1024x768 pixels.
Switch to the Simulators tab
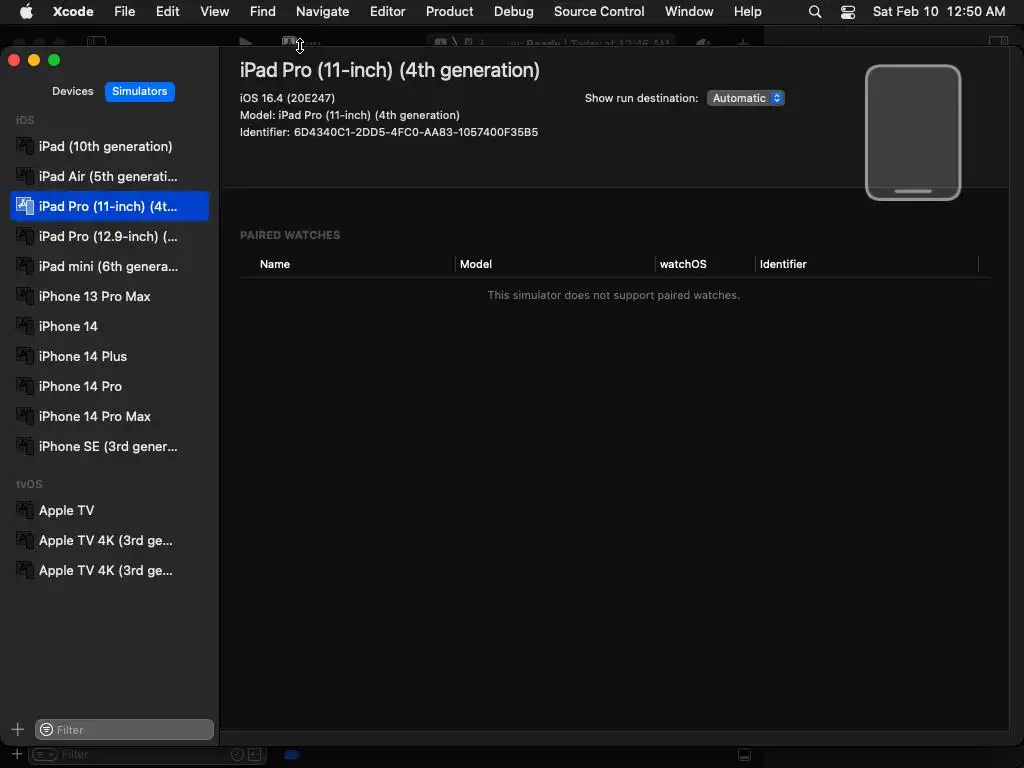point(140,91)
